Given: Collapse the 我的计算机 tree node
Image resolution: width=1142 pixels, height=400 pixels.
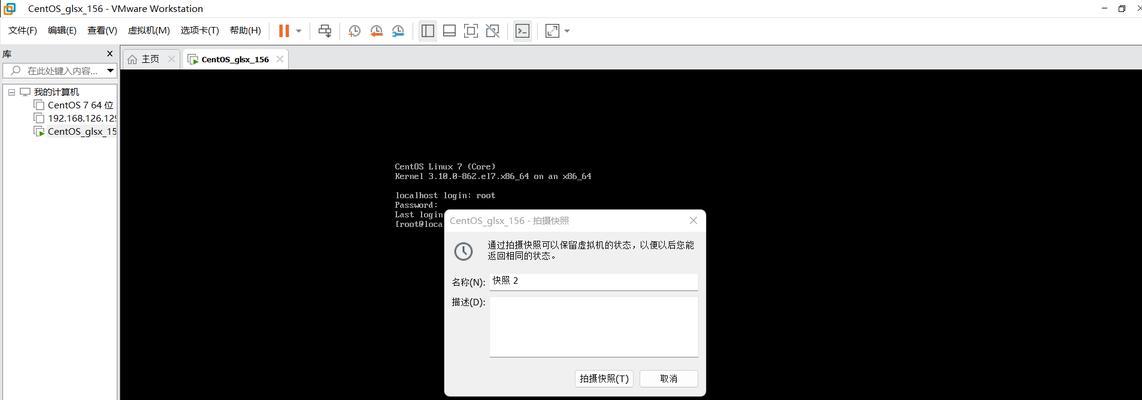Looking at the screenshot, I should 12,93.
